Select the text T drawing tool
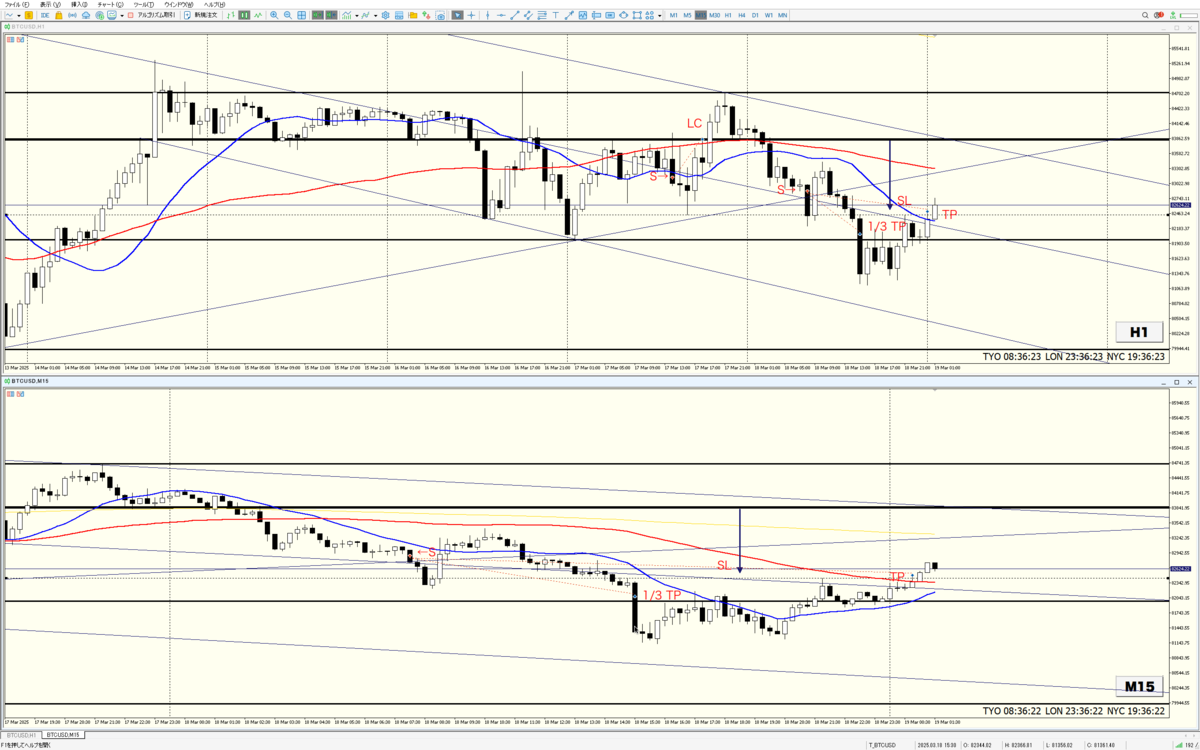The image size is (1200, 750). (555, 15)
